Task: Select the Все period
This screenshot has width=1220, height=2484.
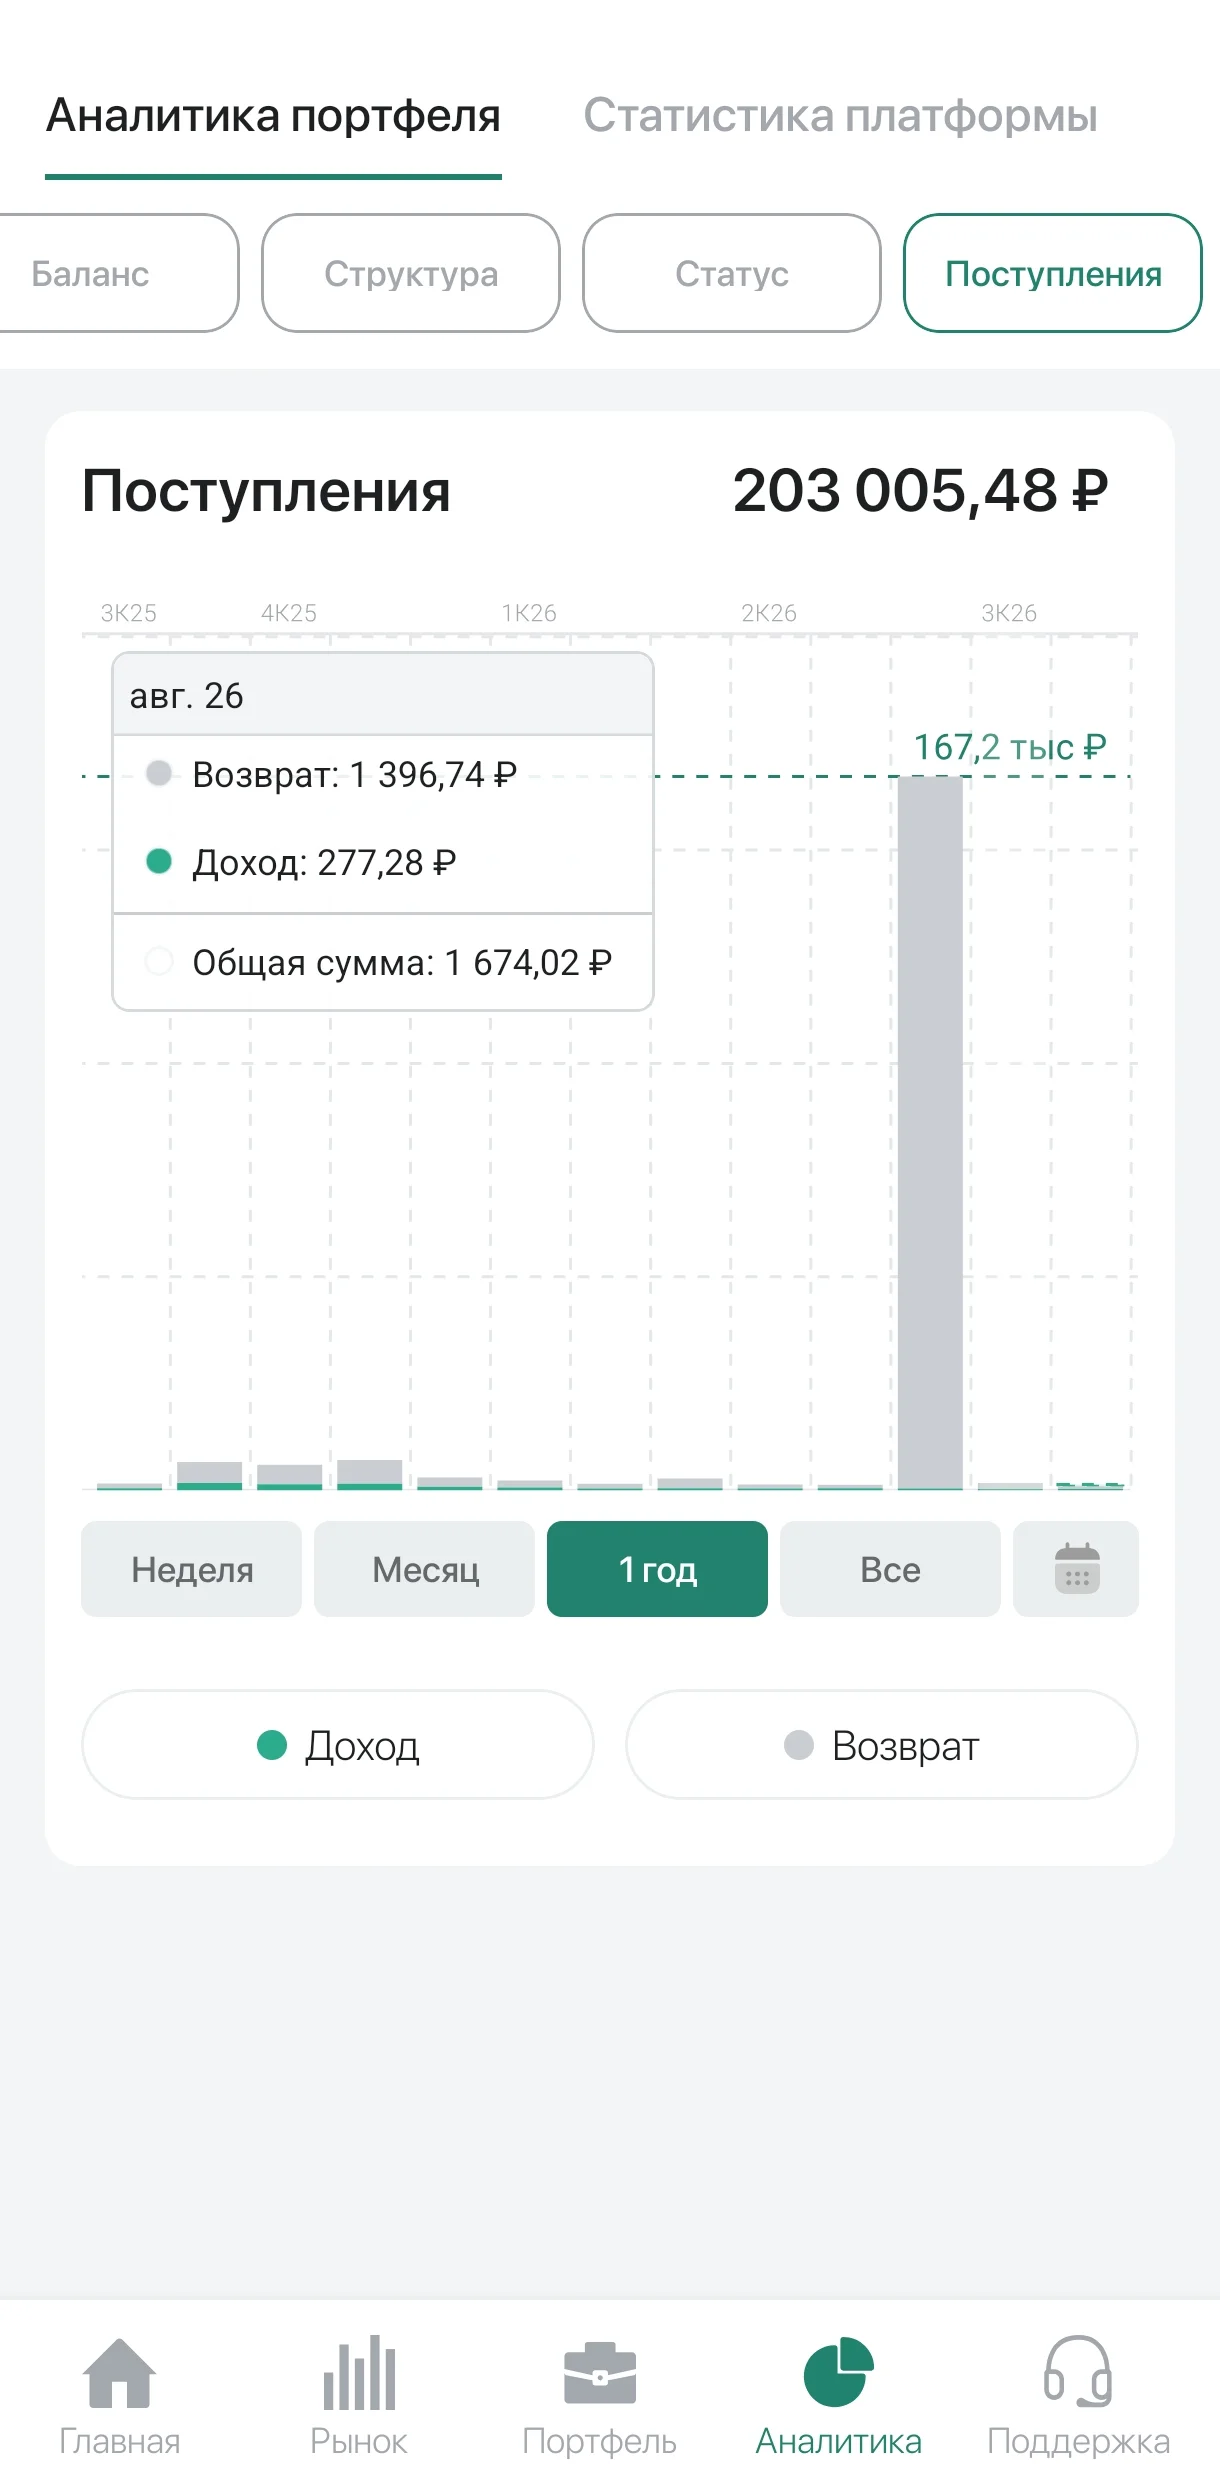Action: 890,1569
